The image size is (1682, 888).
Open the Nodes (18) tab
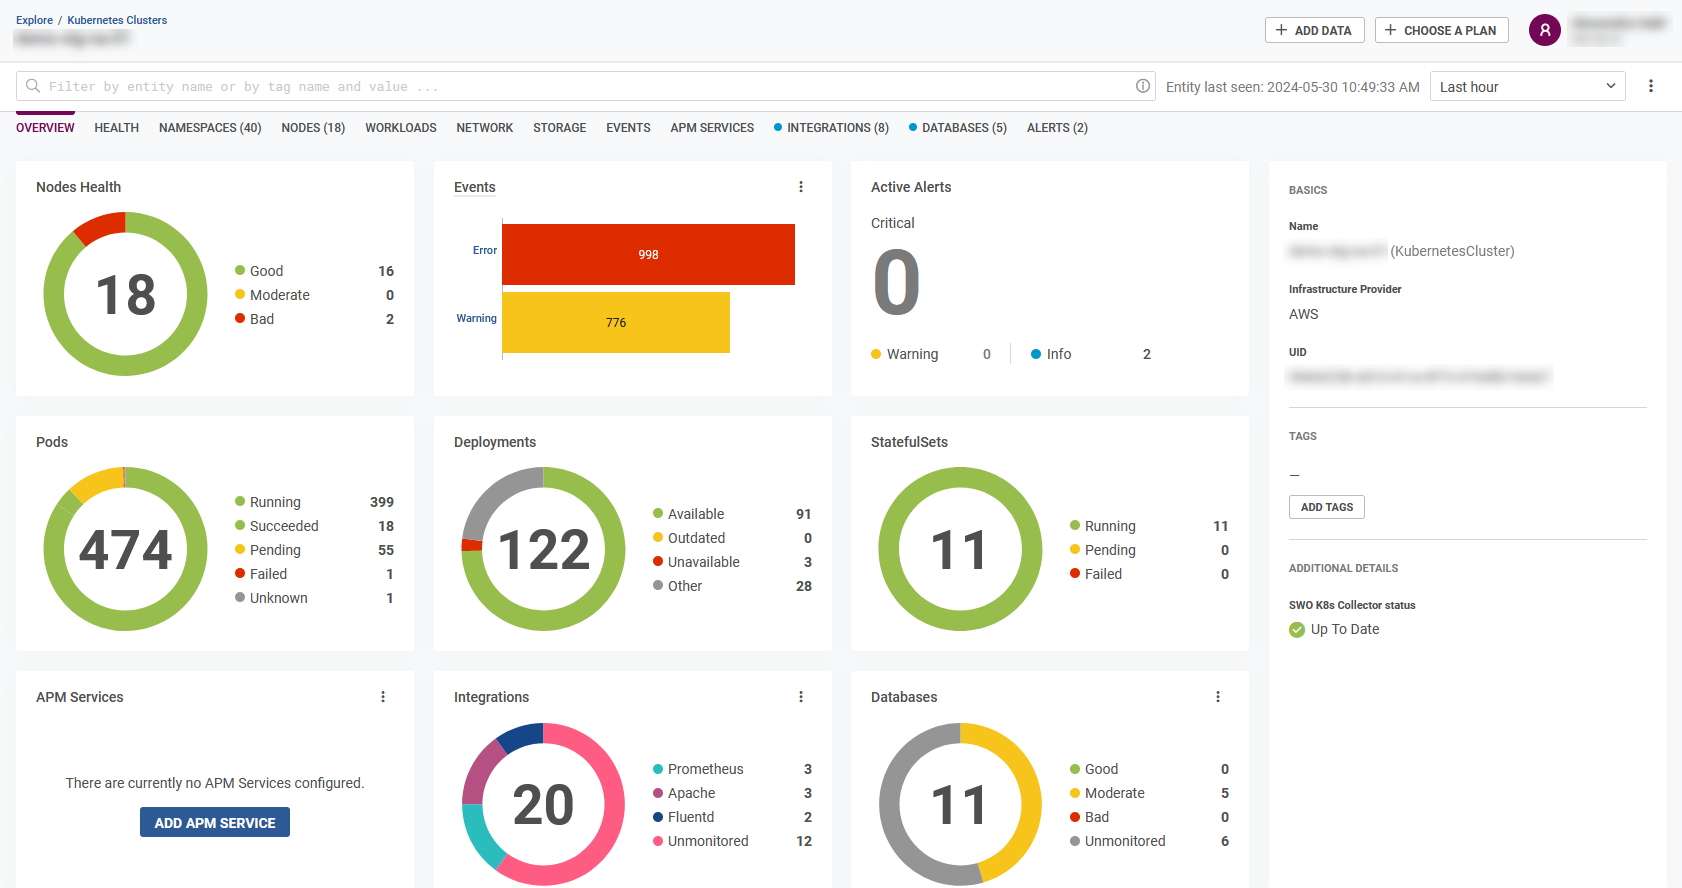pyautogui.click(x=313, y=128)
